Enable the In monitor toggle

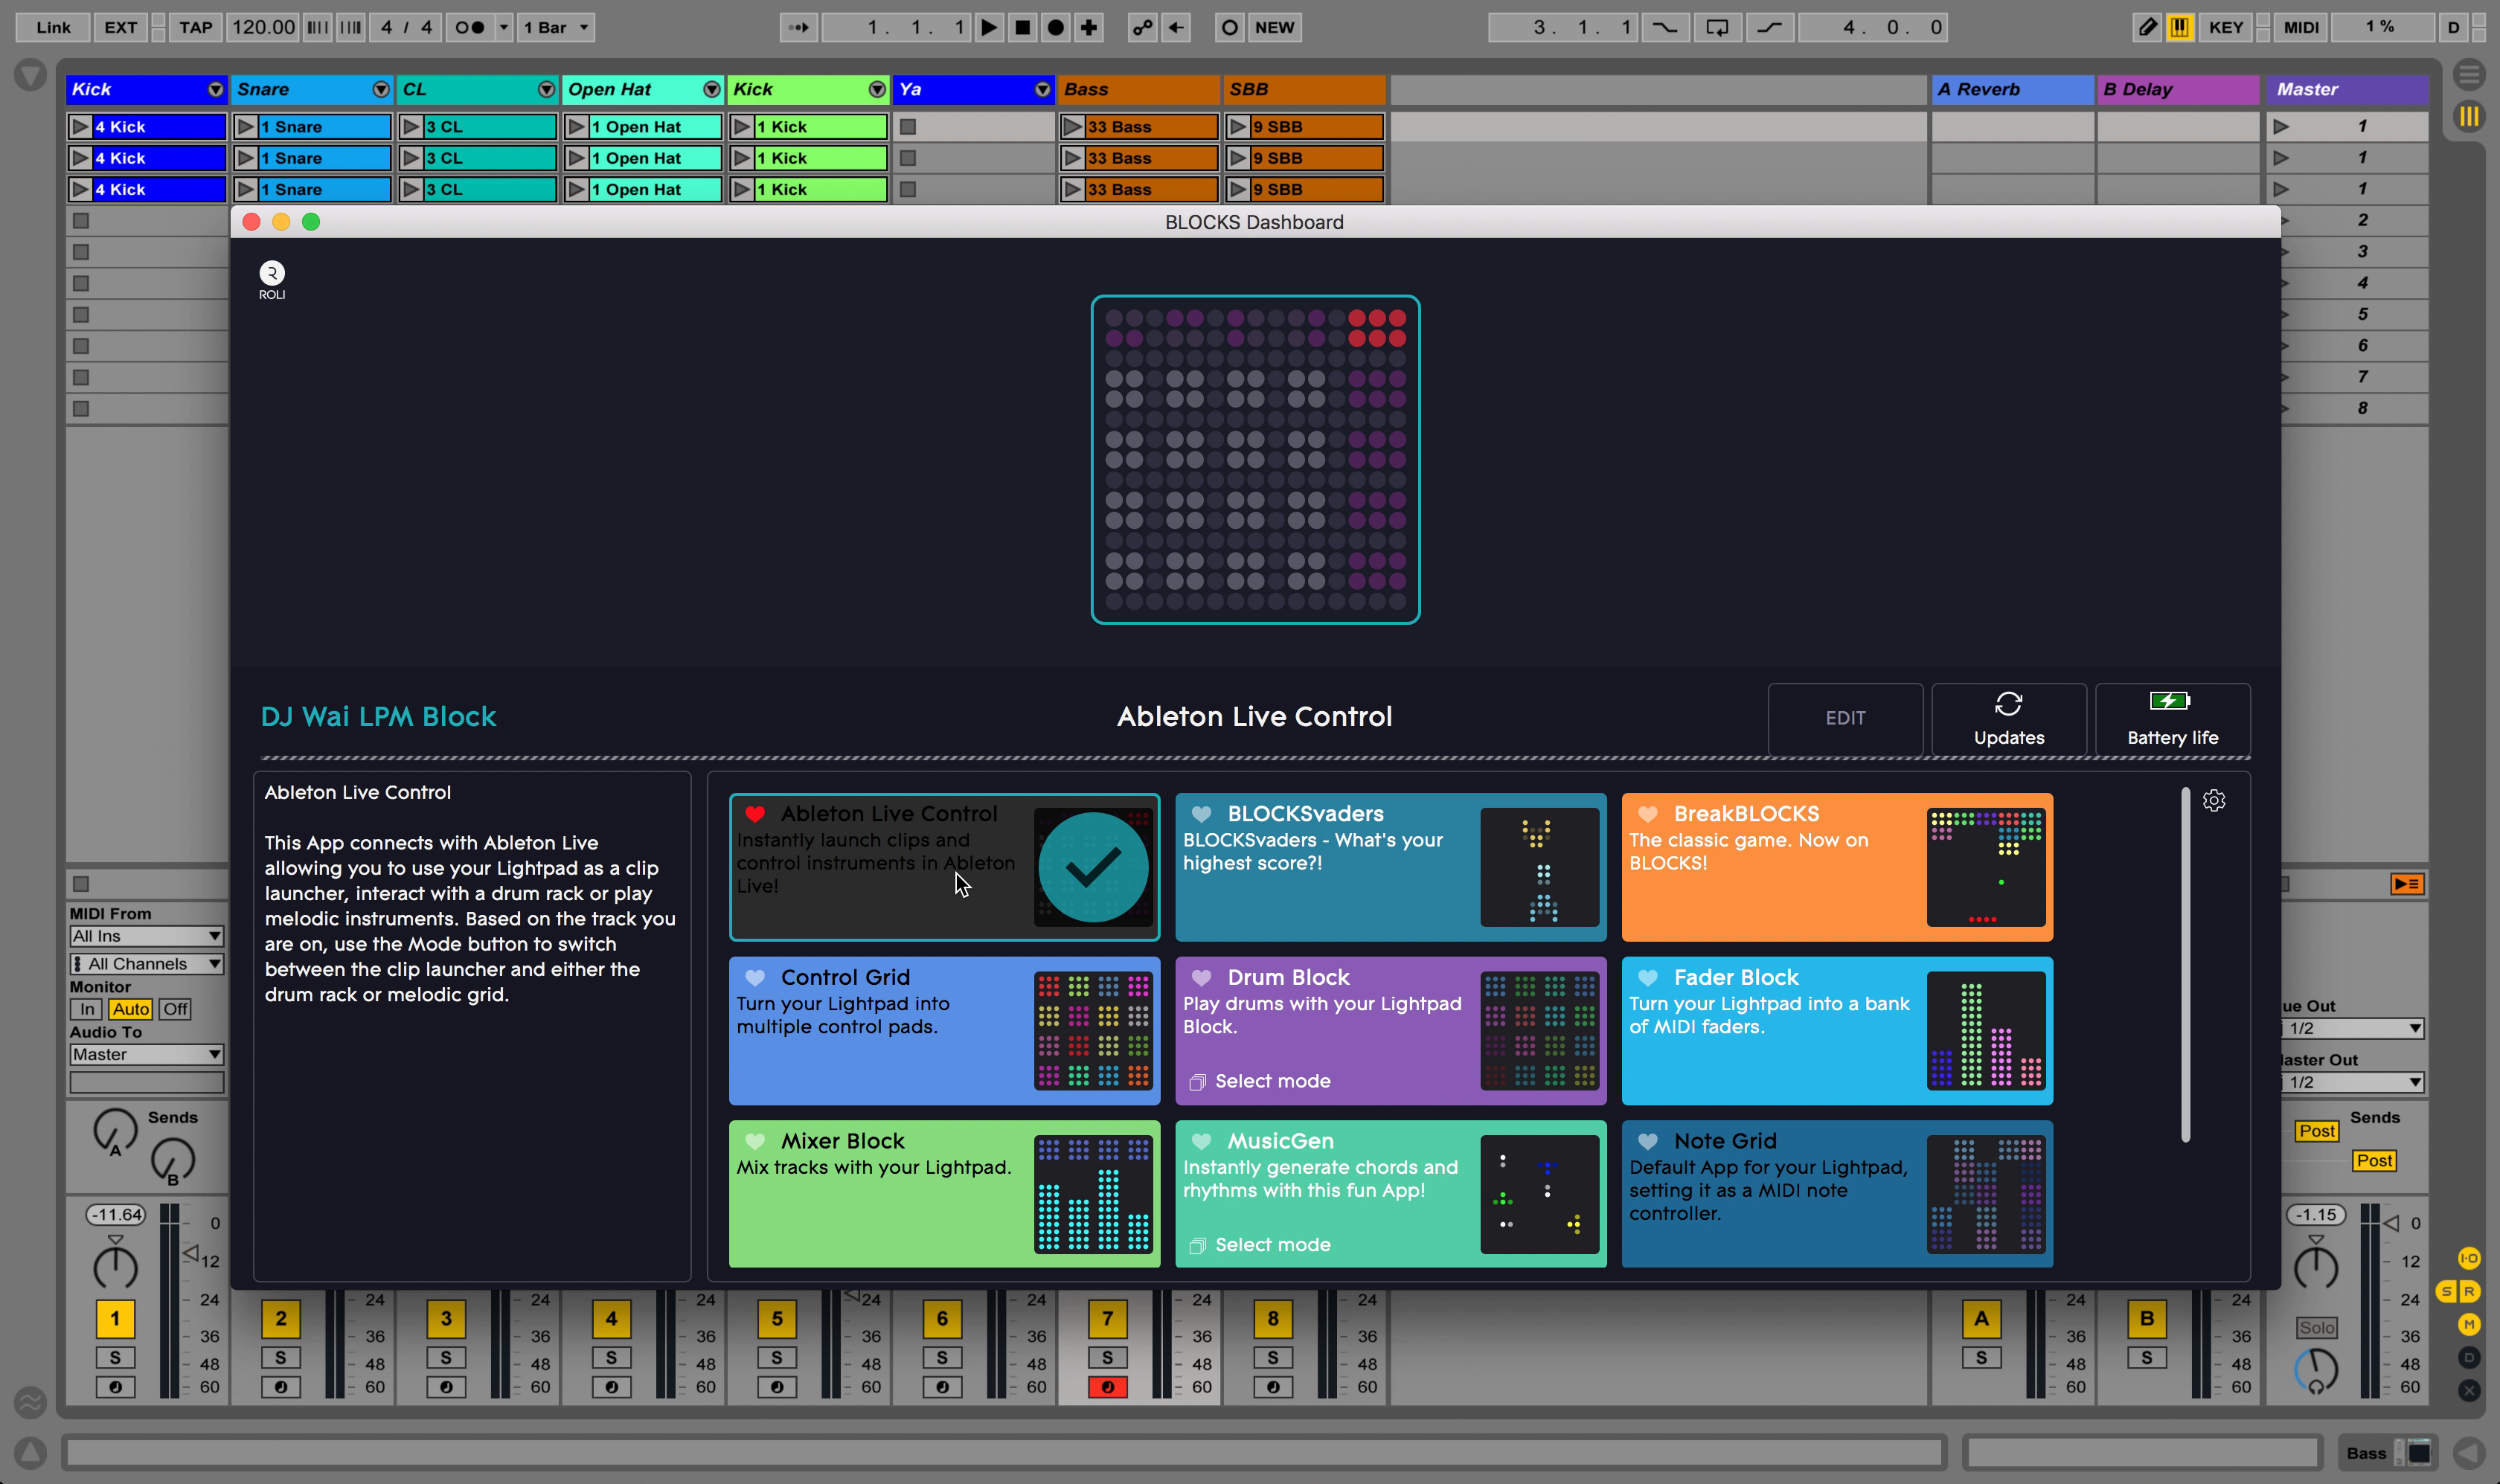86,1007
